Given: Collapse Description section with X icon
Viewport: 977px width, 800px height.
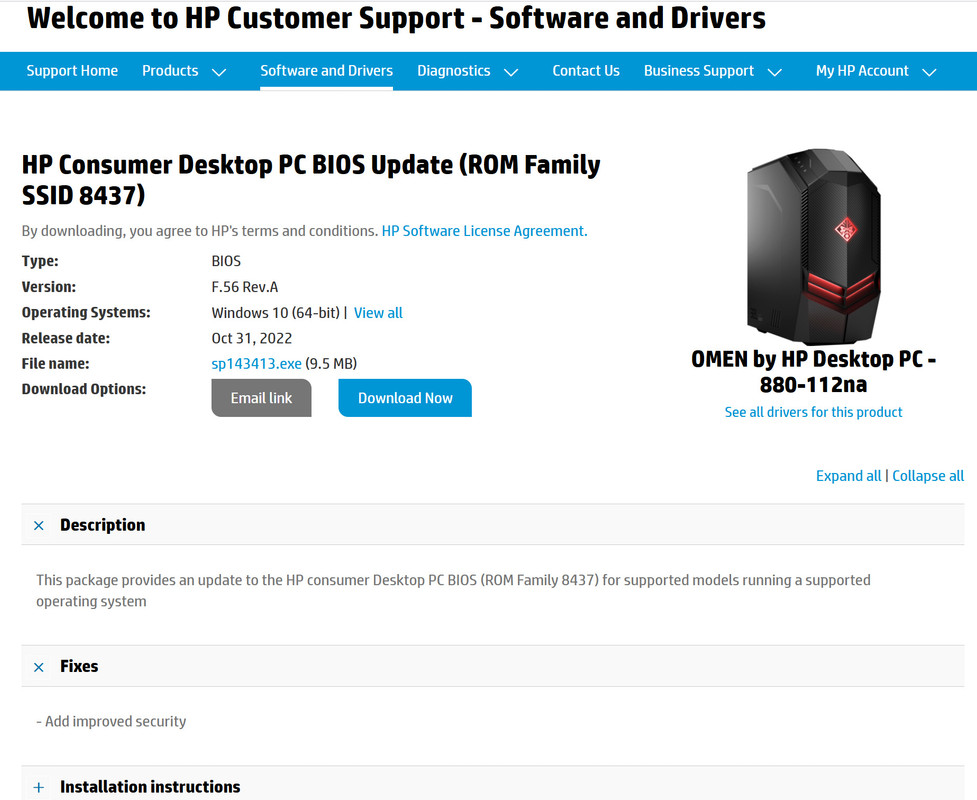Looking at the screenshot, I should pos(39,526).
